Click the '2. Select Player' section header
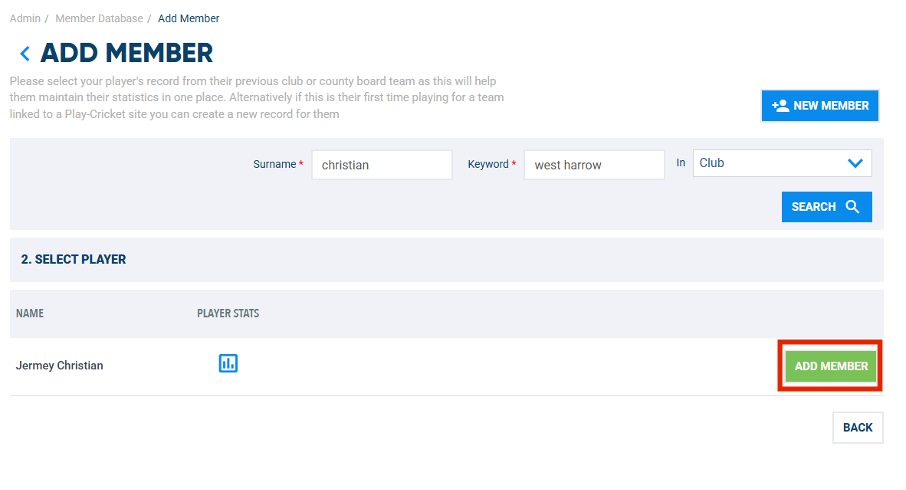The width and height of the screenshot is (906, 490). 74,259
